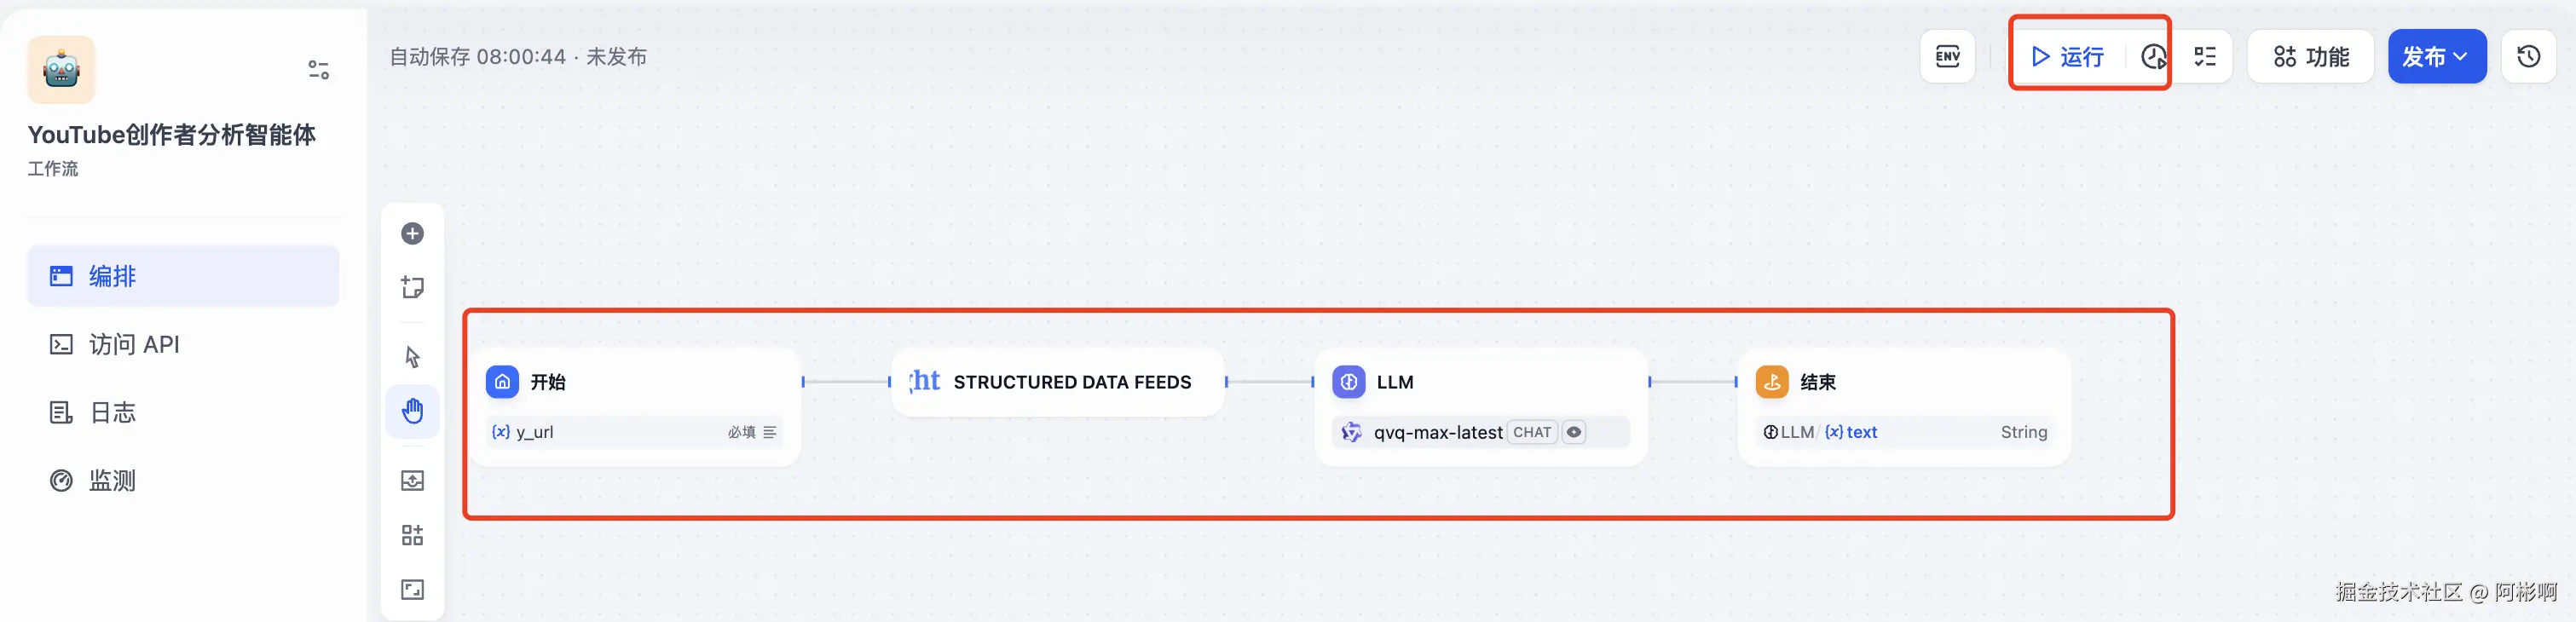Click the fullscreen canvas icon

412,589
